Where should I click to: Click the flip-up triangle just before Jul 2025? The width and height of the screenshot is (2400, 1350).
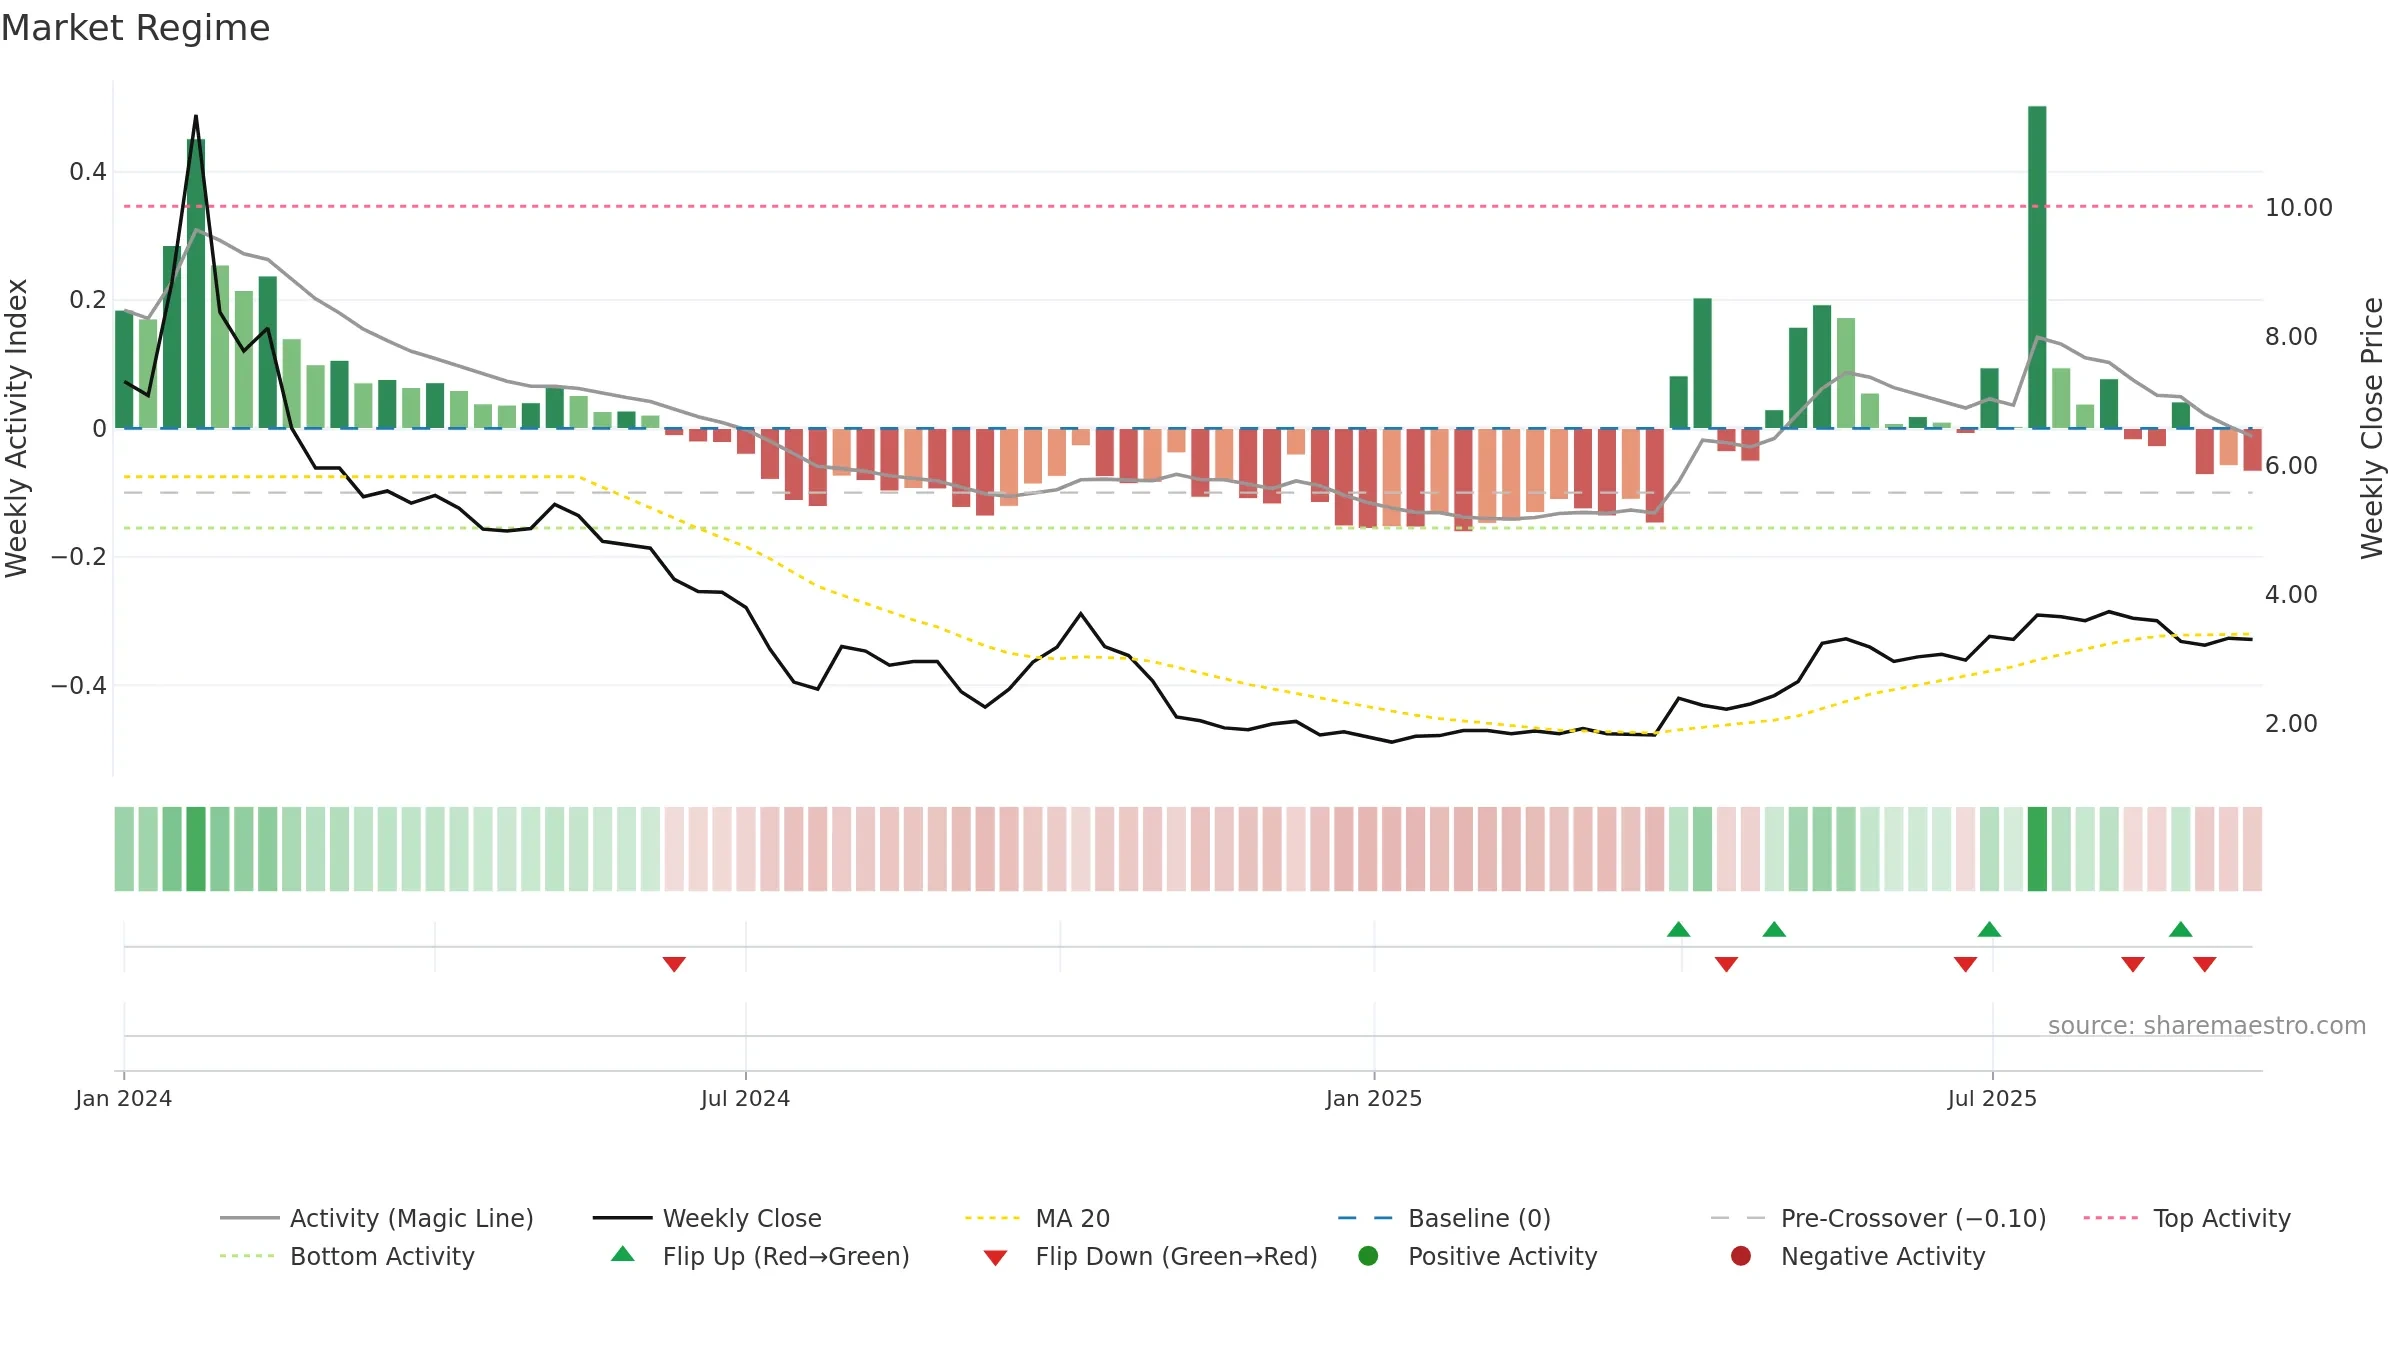click(1989, 930)
